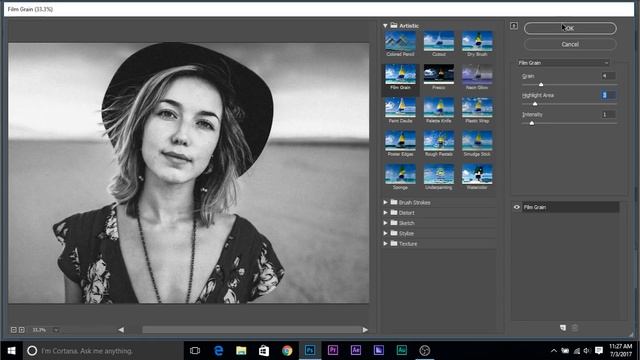640x360 pixels.
Task: Show hidden system tray icons
Action: click(554, 351)
